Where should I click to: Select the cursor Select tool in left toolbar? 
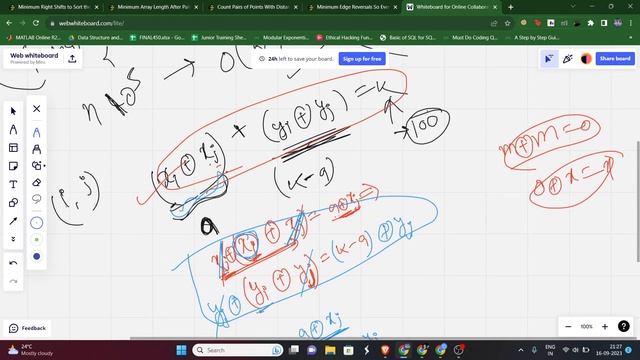tap(13, 111)
